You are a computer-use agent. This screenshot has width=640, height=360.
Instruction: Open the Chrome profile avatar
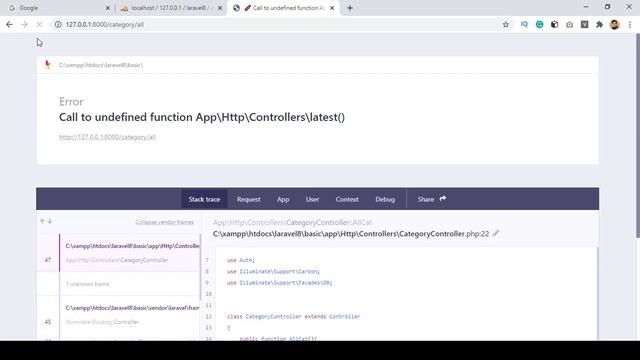[x=614, y=24]
